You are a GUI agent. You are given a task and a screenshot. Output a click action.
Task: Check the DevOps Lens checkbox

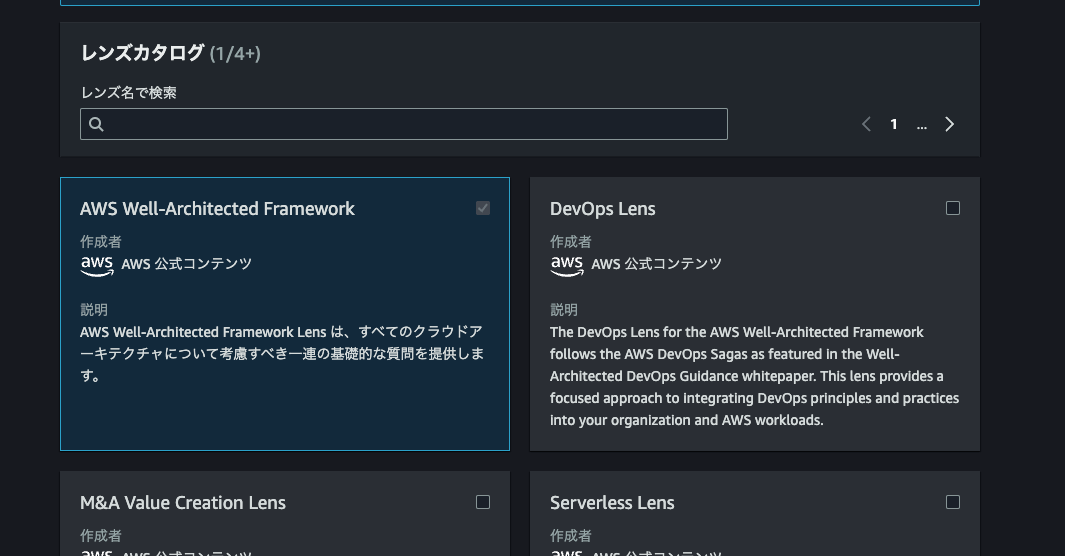(x=953, y=208)
